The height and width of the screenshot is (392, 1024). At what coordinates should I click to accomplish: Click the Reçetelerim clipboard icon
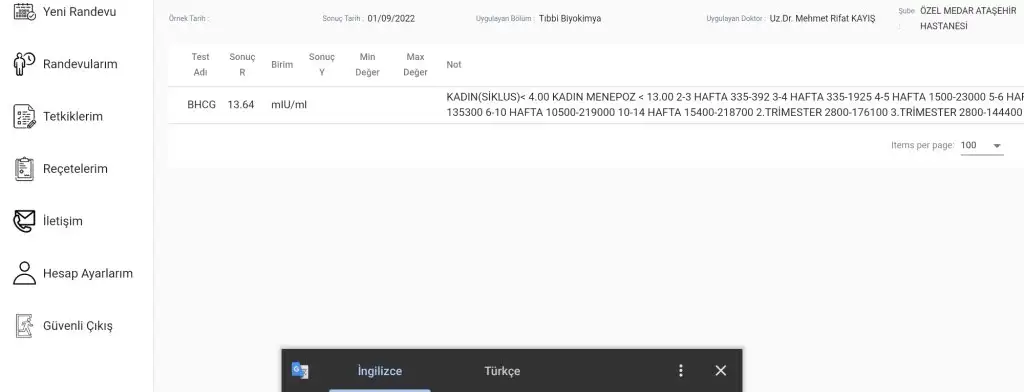pos(25,169)
